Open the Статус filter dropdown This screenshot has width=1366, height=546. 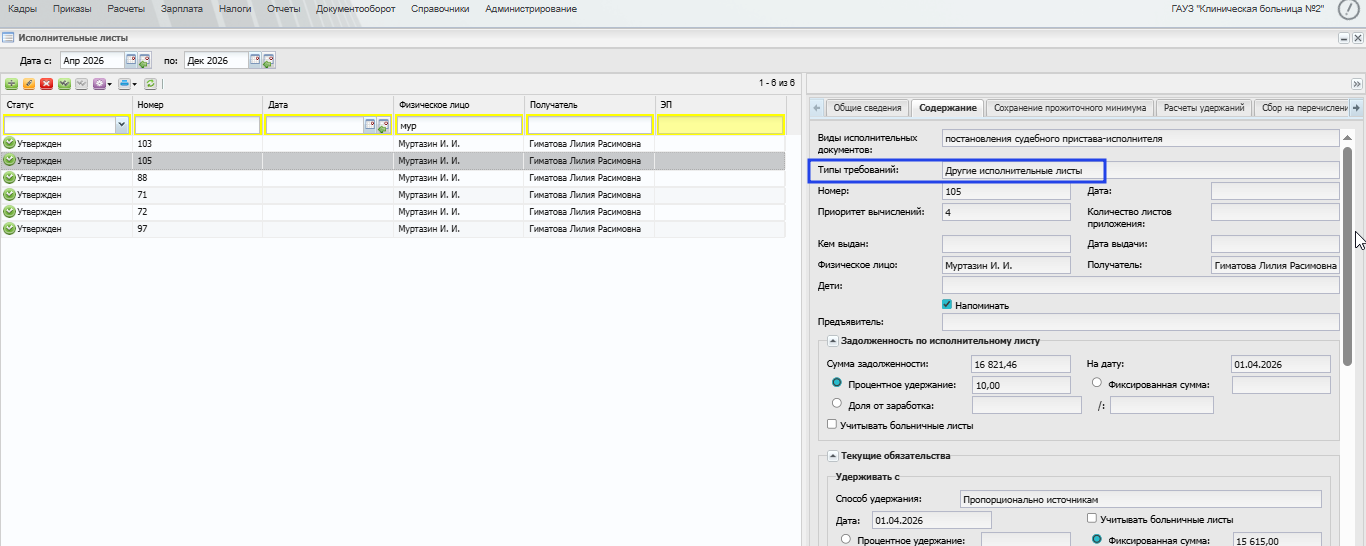click(x=122, y=125)
